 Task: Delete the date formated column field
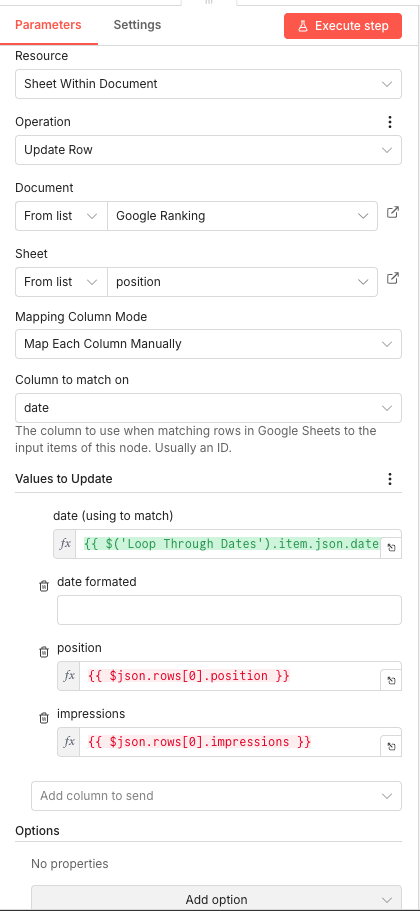tap(44, 586)
